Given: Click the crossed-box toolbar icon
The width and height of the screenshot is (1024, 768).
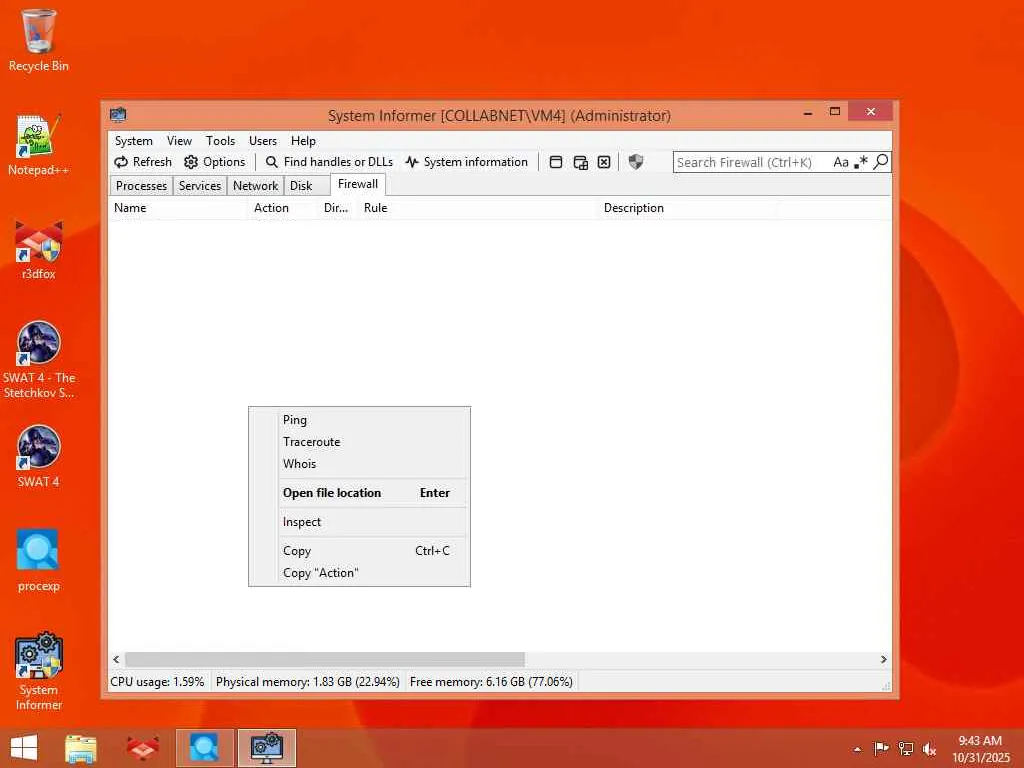Looking at the screenshot, I should coord(604,162).
